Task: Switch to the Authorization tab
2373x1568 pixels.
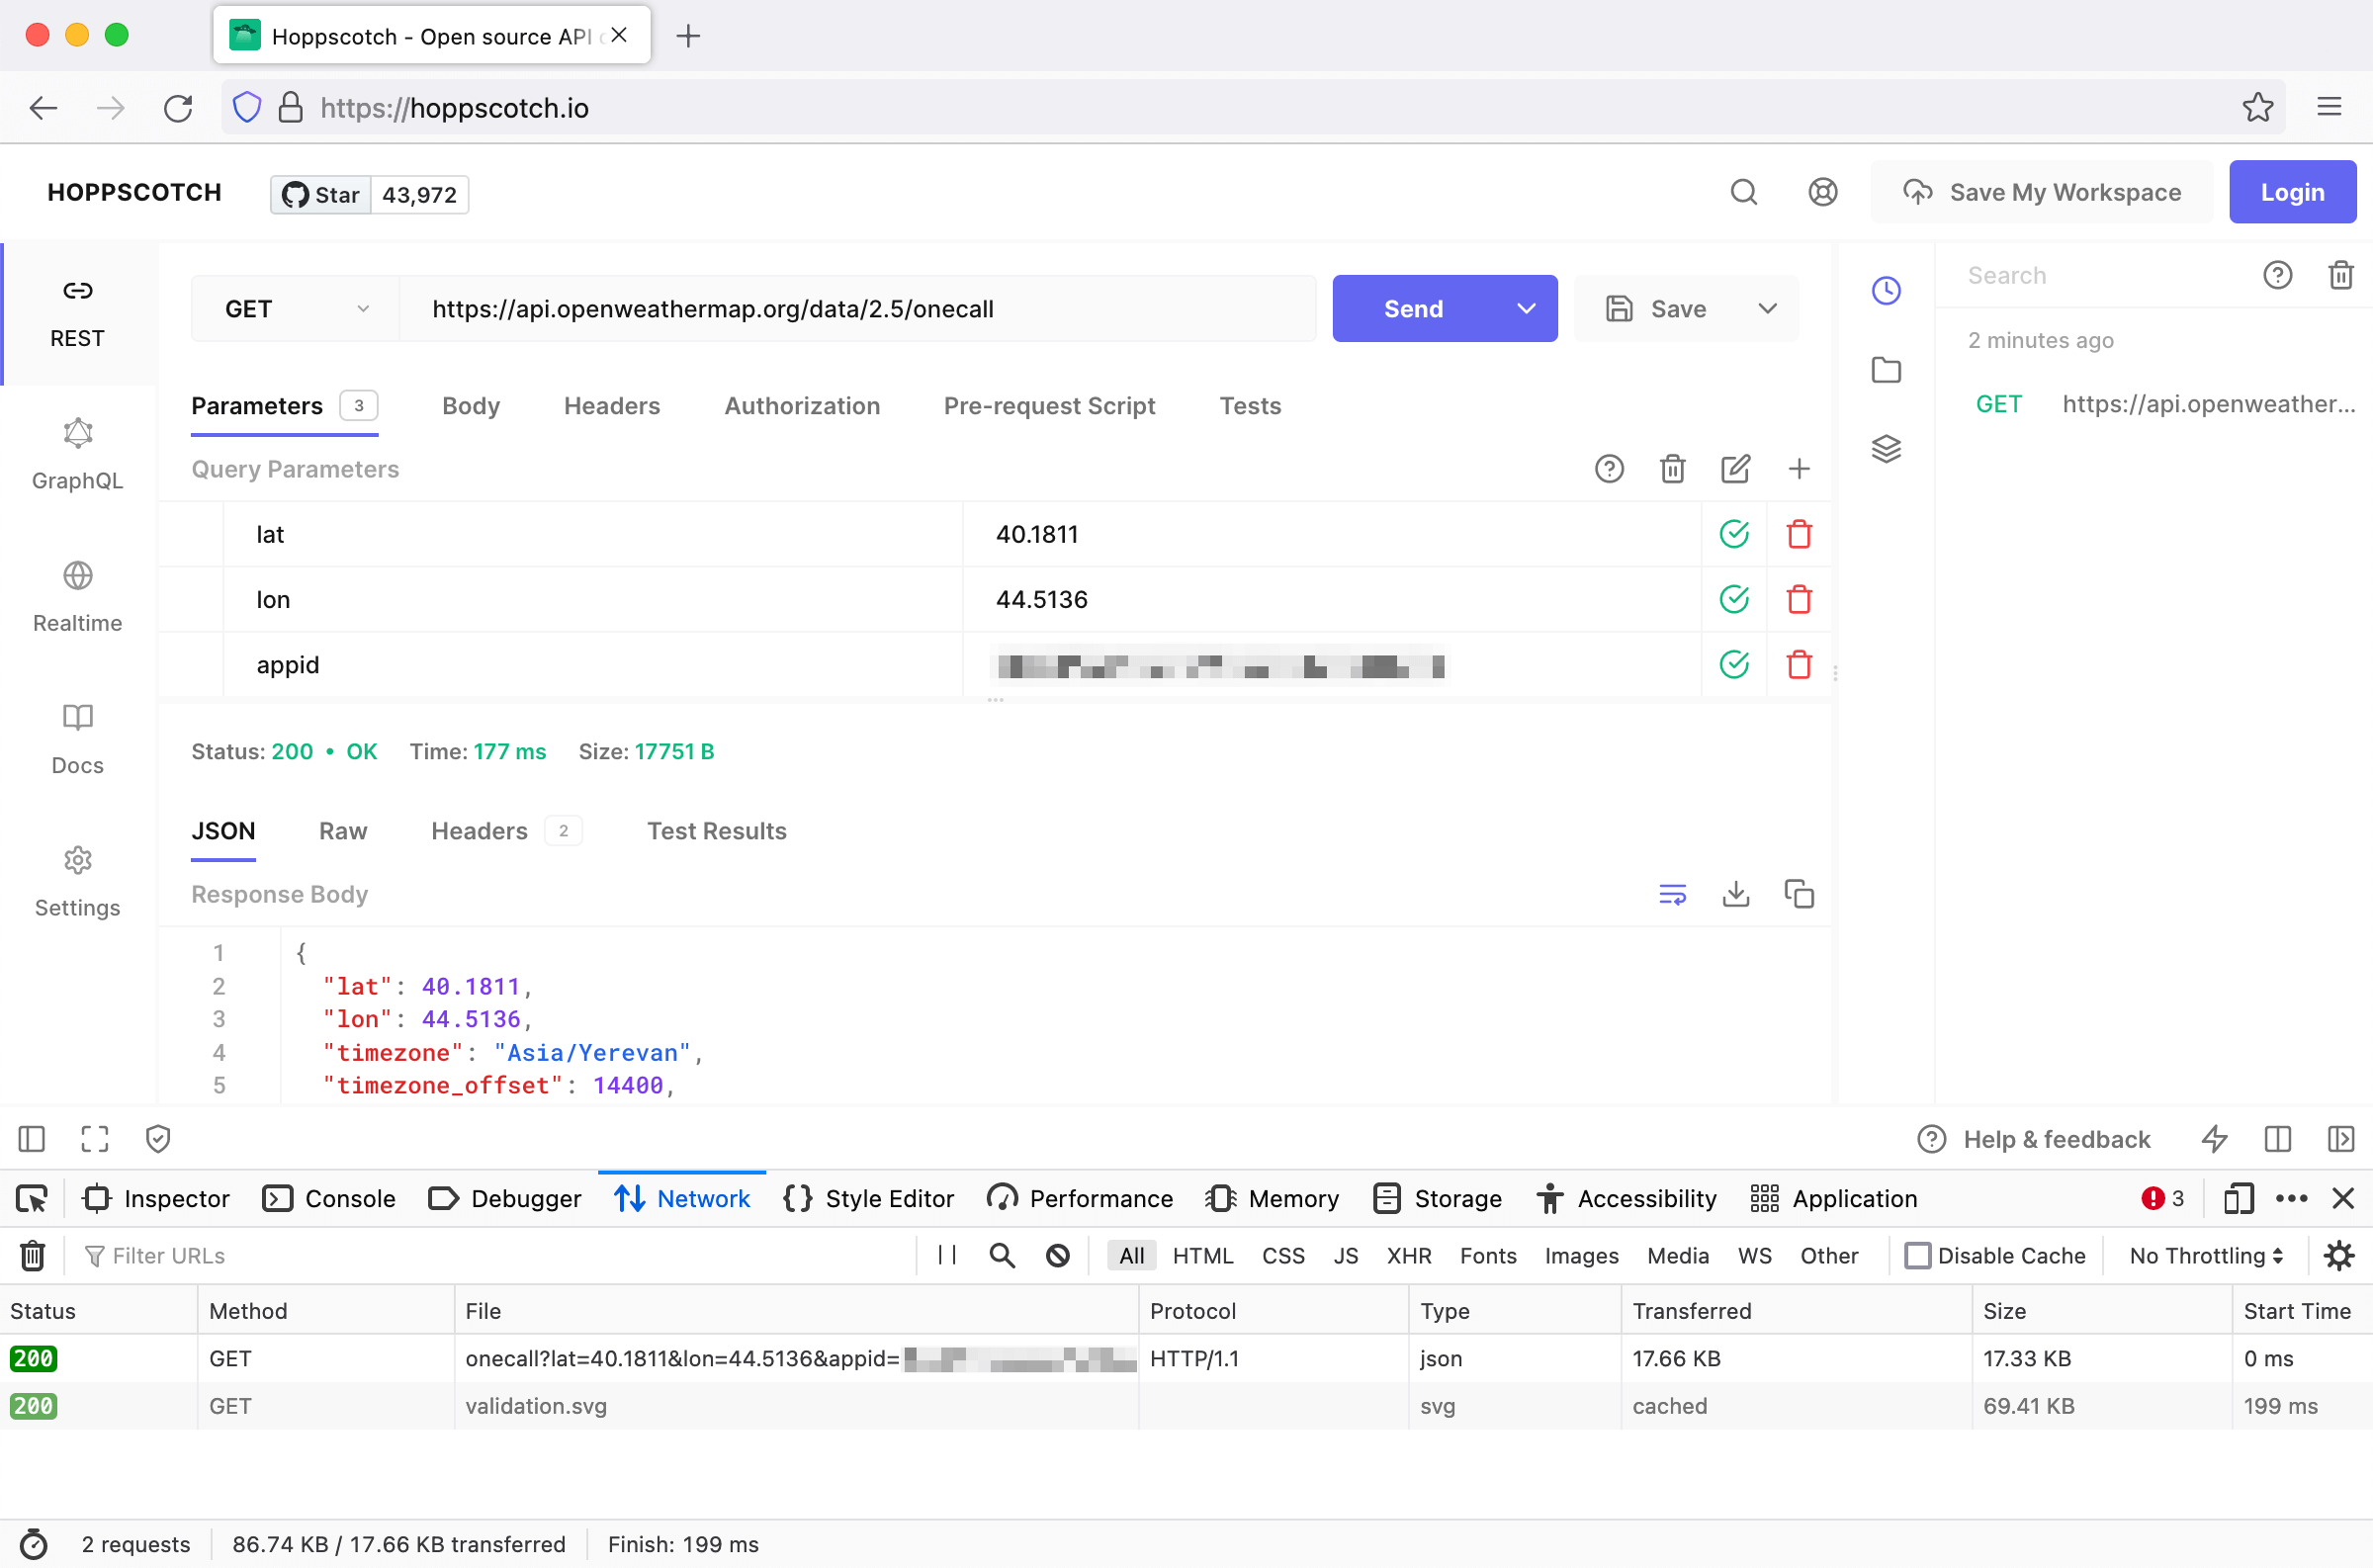Action: click(x=802, y=406)
